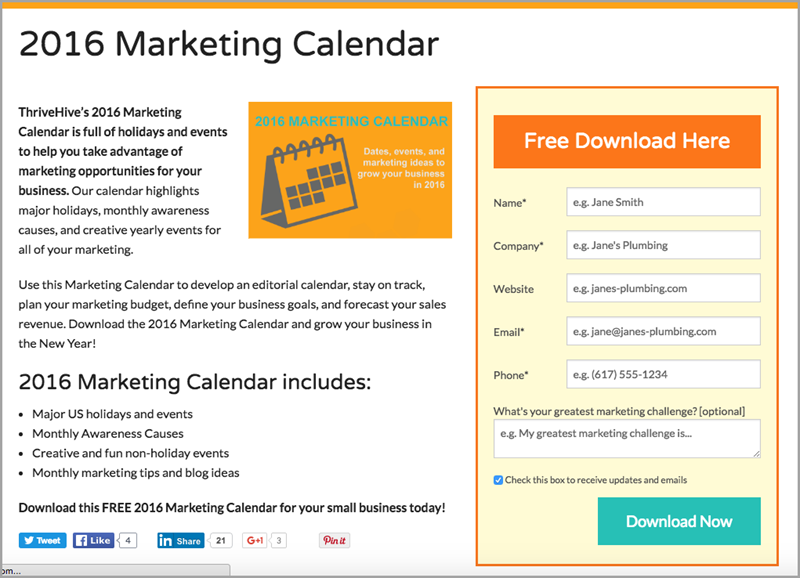Viewport: 800px width, 578px height.
Task: Focus the Company input field
Action: [663, 245]
